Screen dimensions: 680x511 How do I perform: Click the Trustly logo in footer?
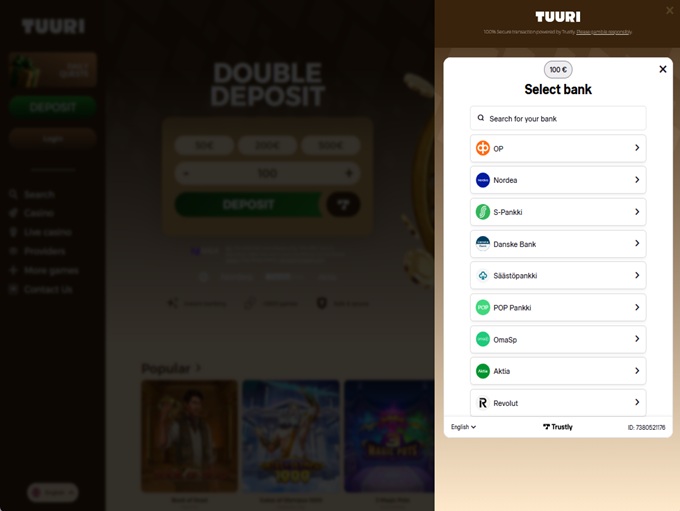558,427
